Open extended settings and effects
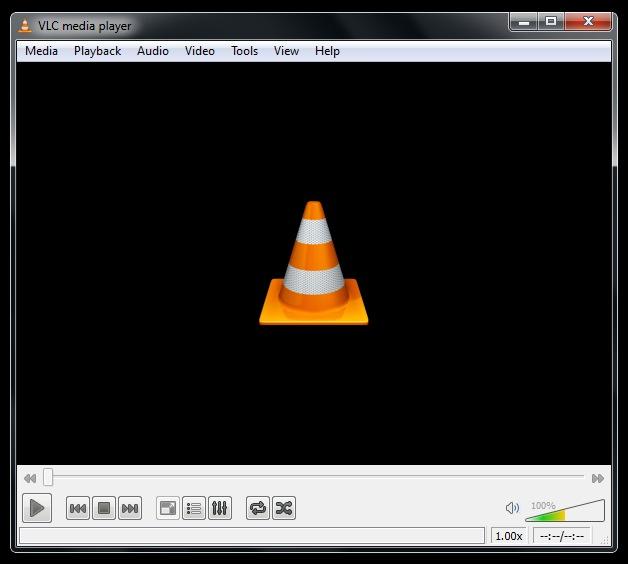This screenshot has height=564, width=628. 220,509
